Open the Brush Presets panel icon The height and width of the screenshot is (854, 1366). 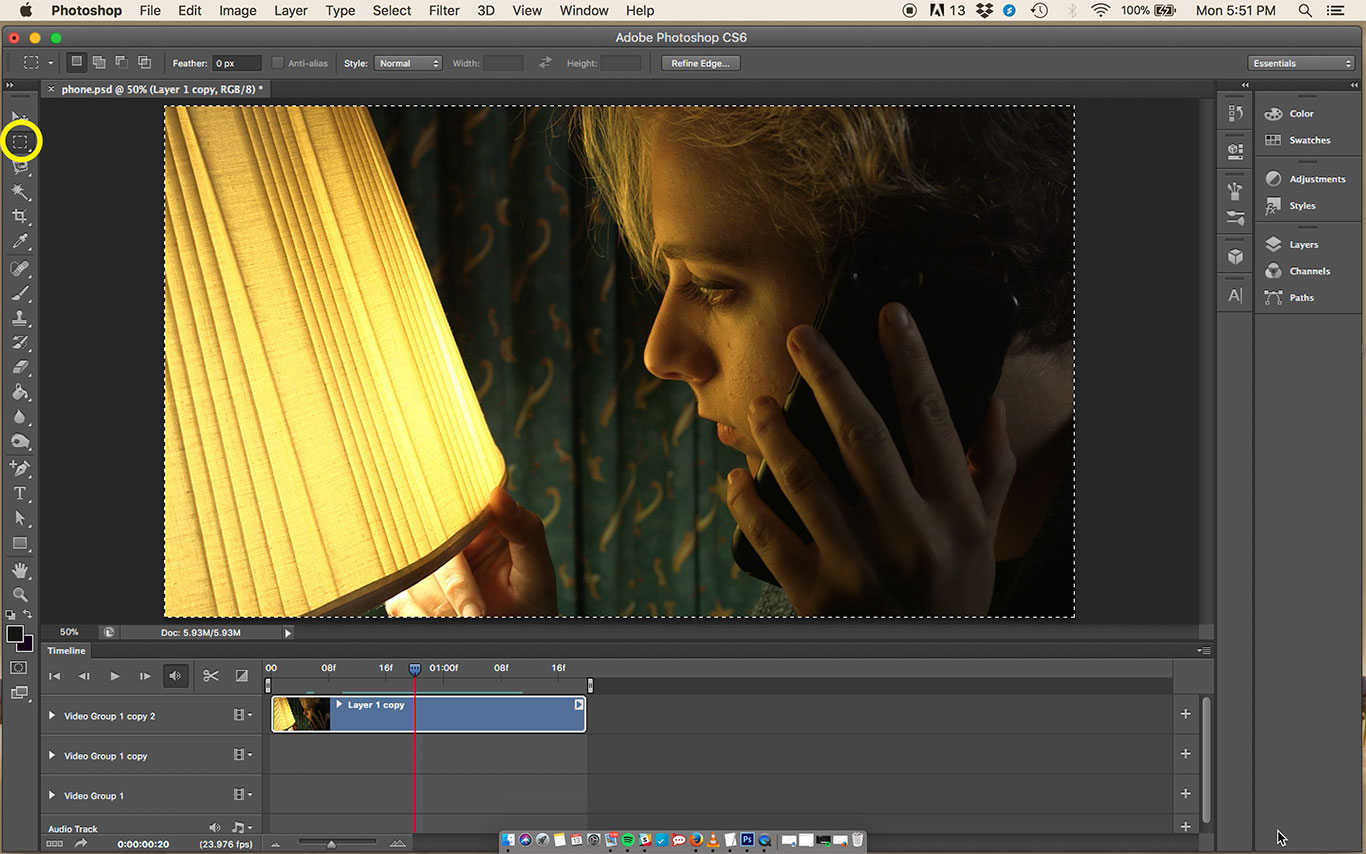point(1235,217)
